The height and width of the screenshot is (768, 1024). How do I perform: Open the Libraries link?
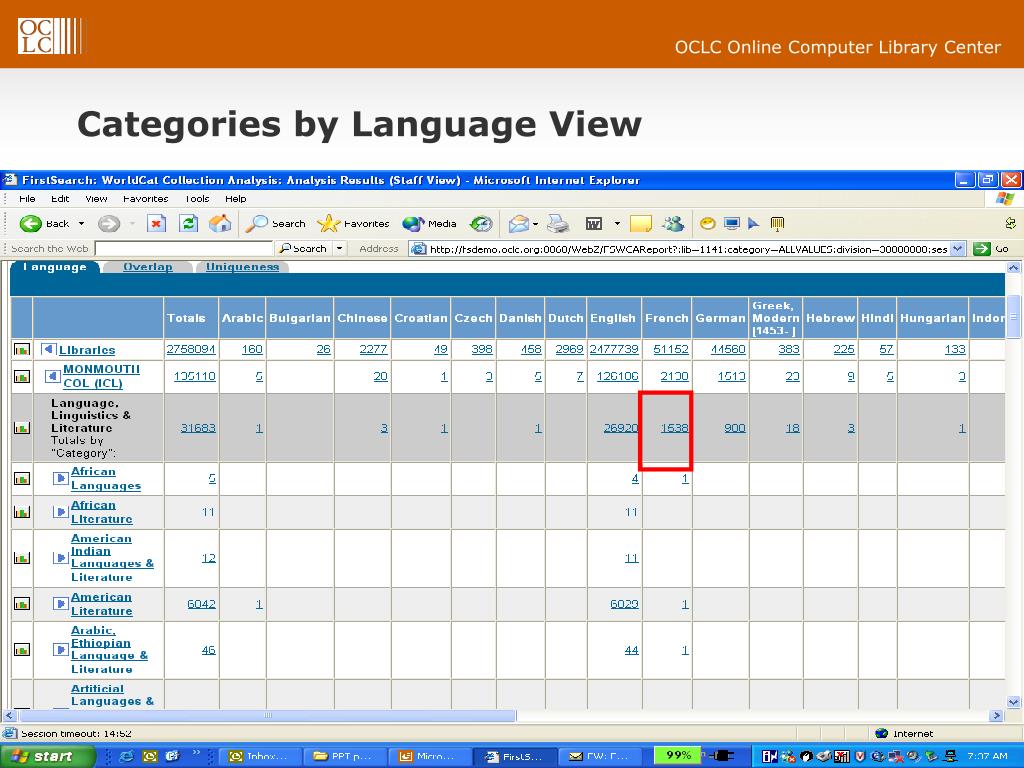(x=87, y=350)
